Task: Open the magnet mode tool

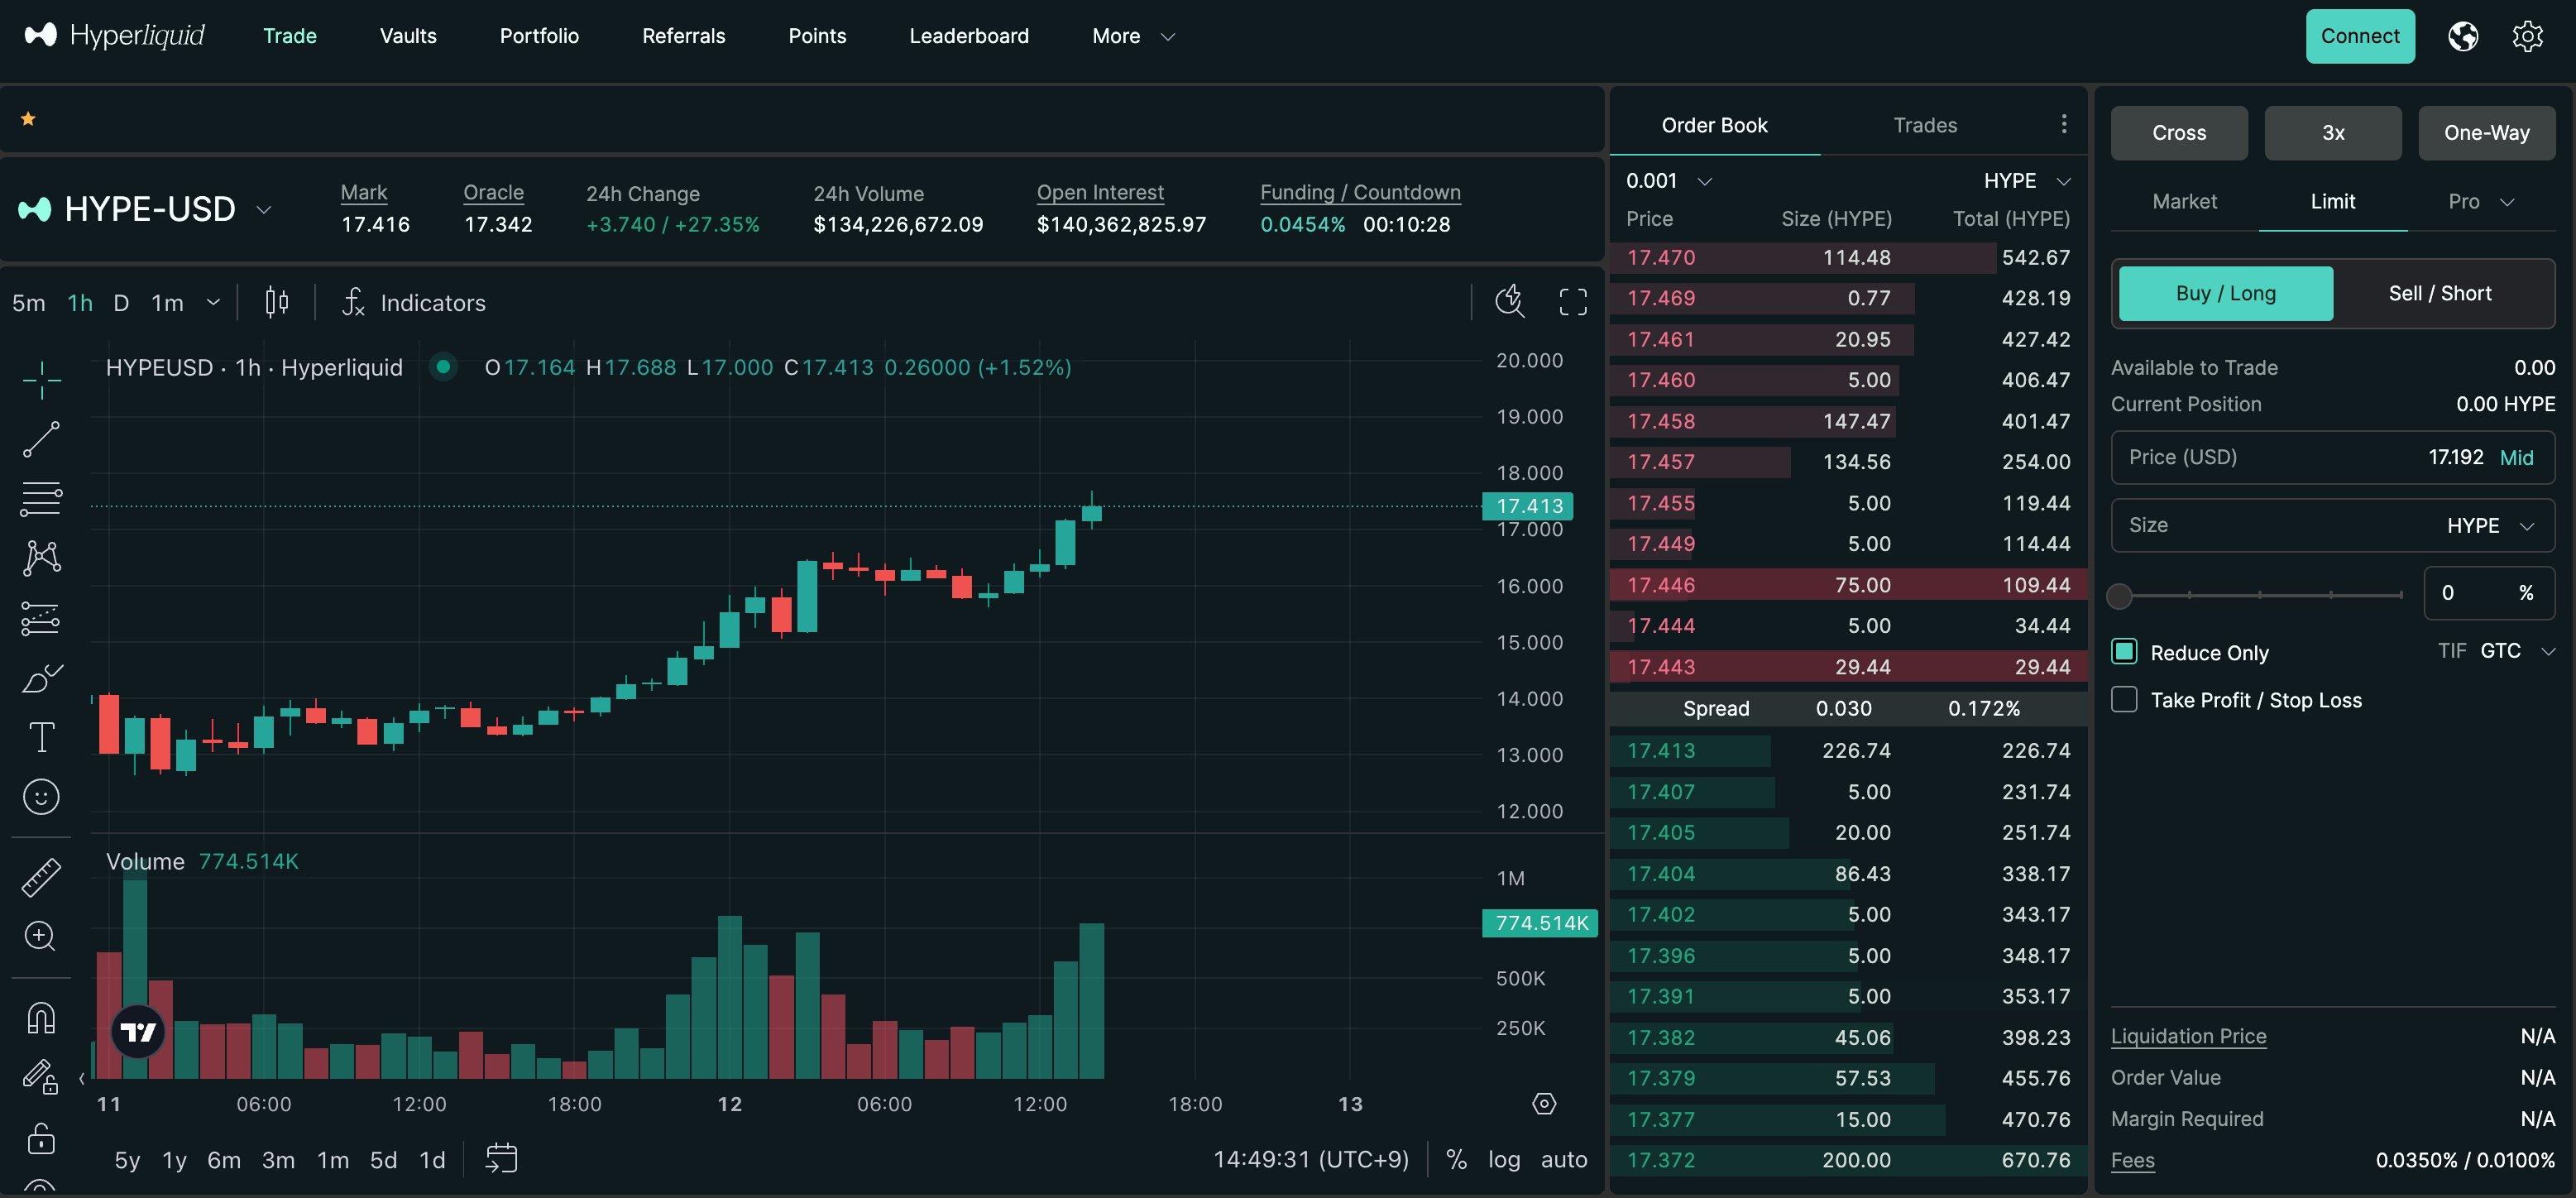Action: tap(41, 1017)
